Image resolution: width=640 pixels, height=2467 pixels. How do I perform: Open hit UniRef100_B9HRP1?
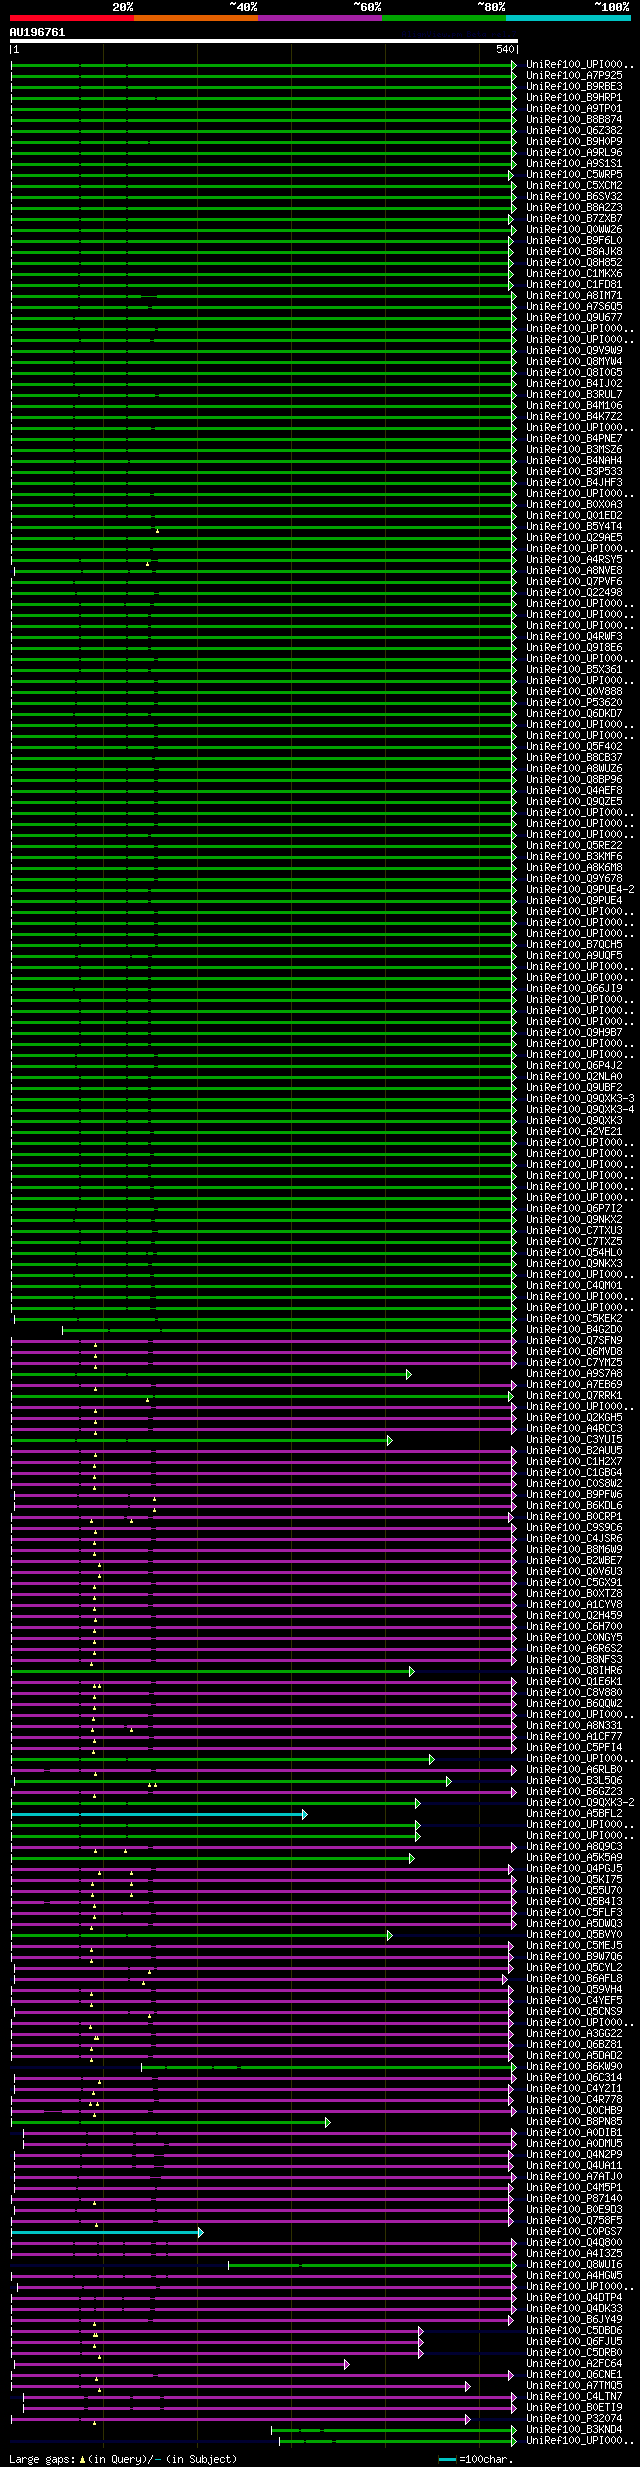[x=574, y=97]
